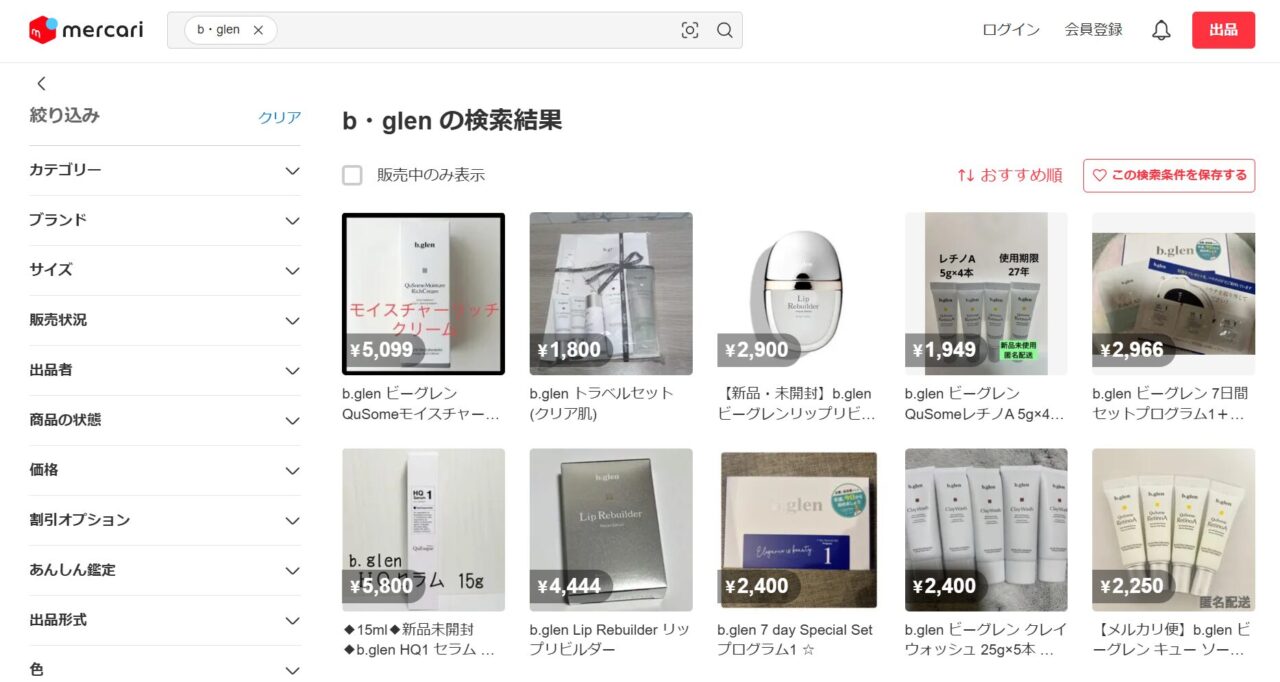Enable 販売中のみ表示 checkbox

coord(352,175)
